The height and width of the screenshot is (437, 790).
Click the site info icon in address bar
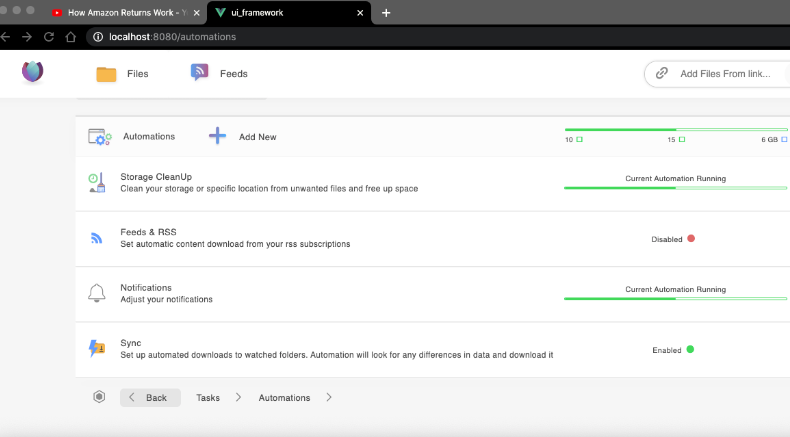(98, 37)
